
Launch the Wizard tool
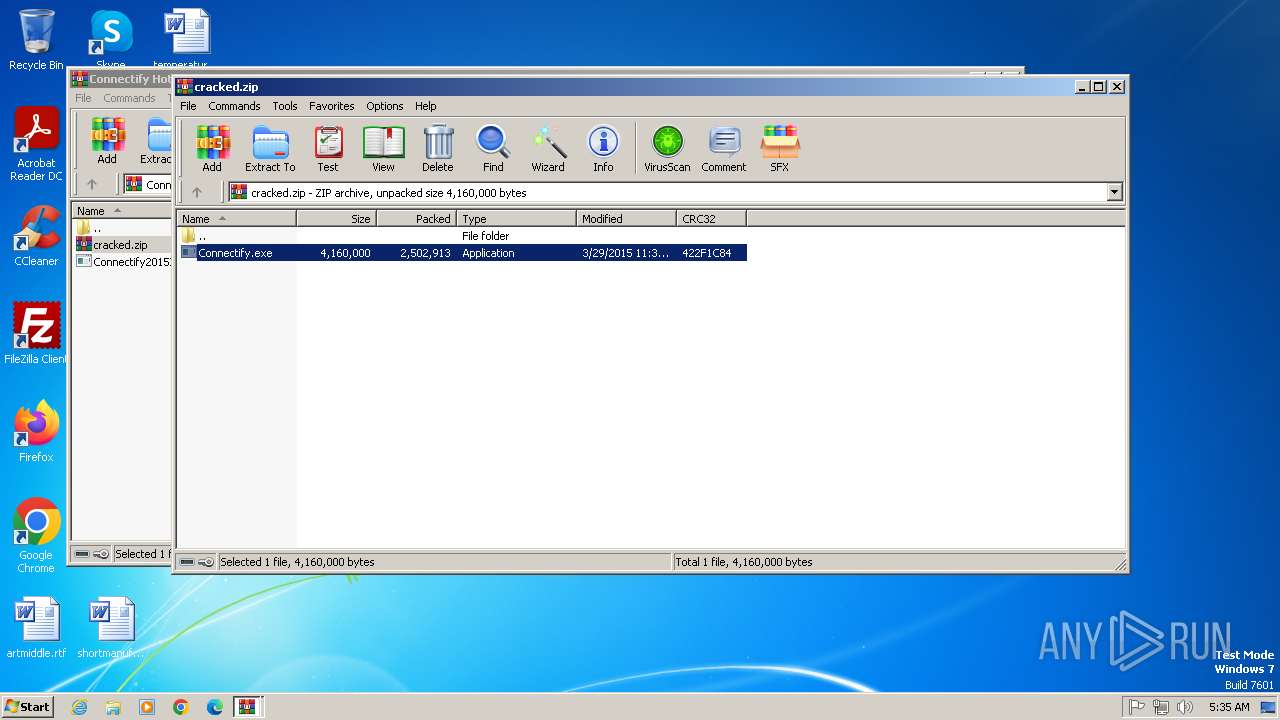548,149
